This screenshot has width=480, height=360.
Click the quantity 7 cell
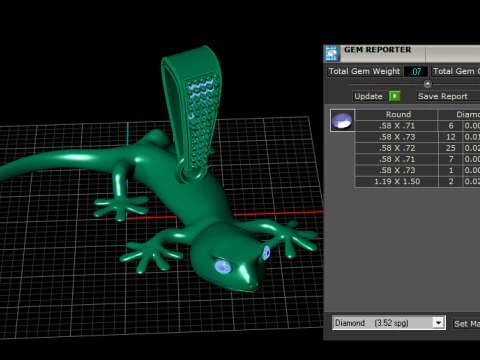[450, 159]
